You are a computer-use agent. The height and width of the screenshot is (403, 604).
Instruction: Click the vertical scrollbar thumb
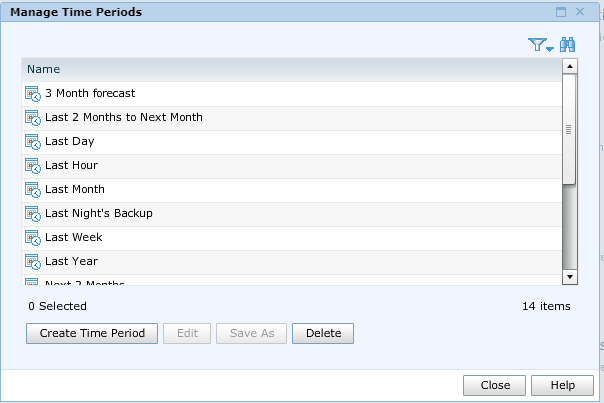pyautogui.click(x=569, y=129)
